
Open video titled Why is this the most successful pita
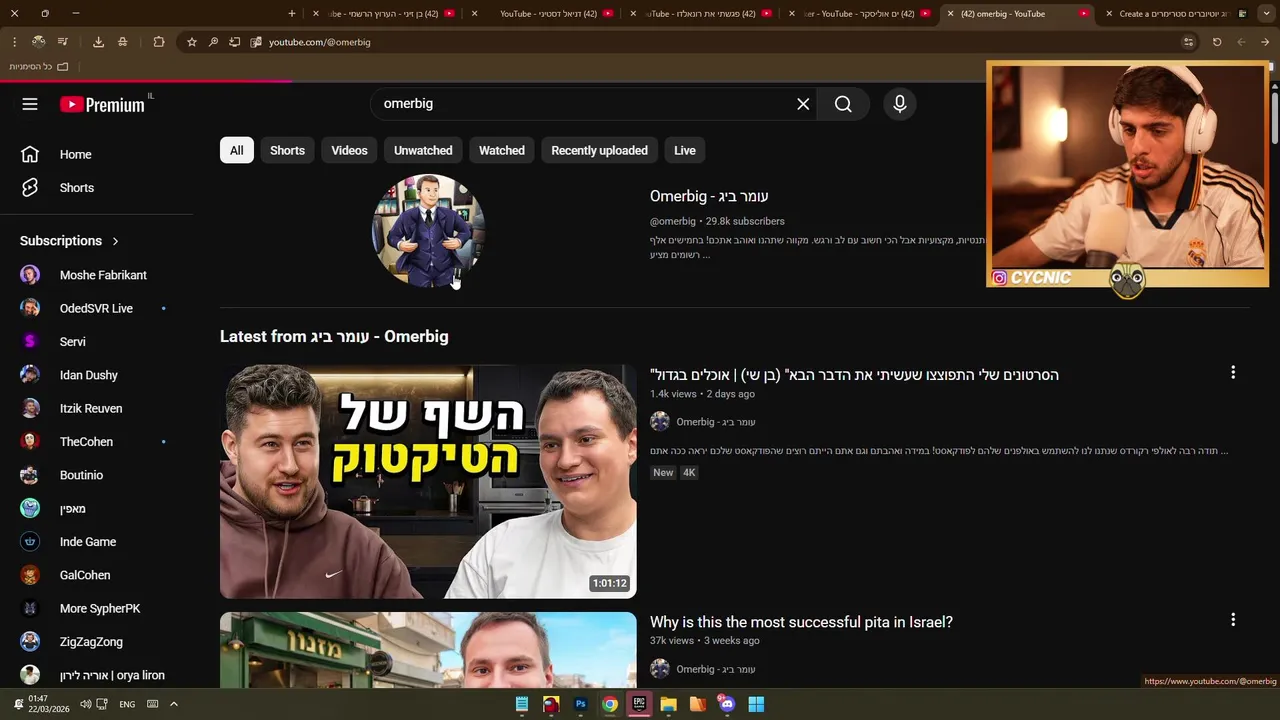point(801,622)
